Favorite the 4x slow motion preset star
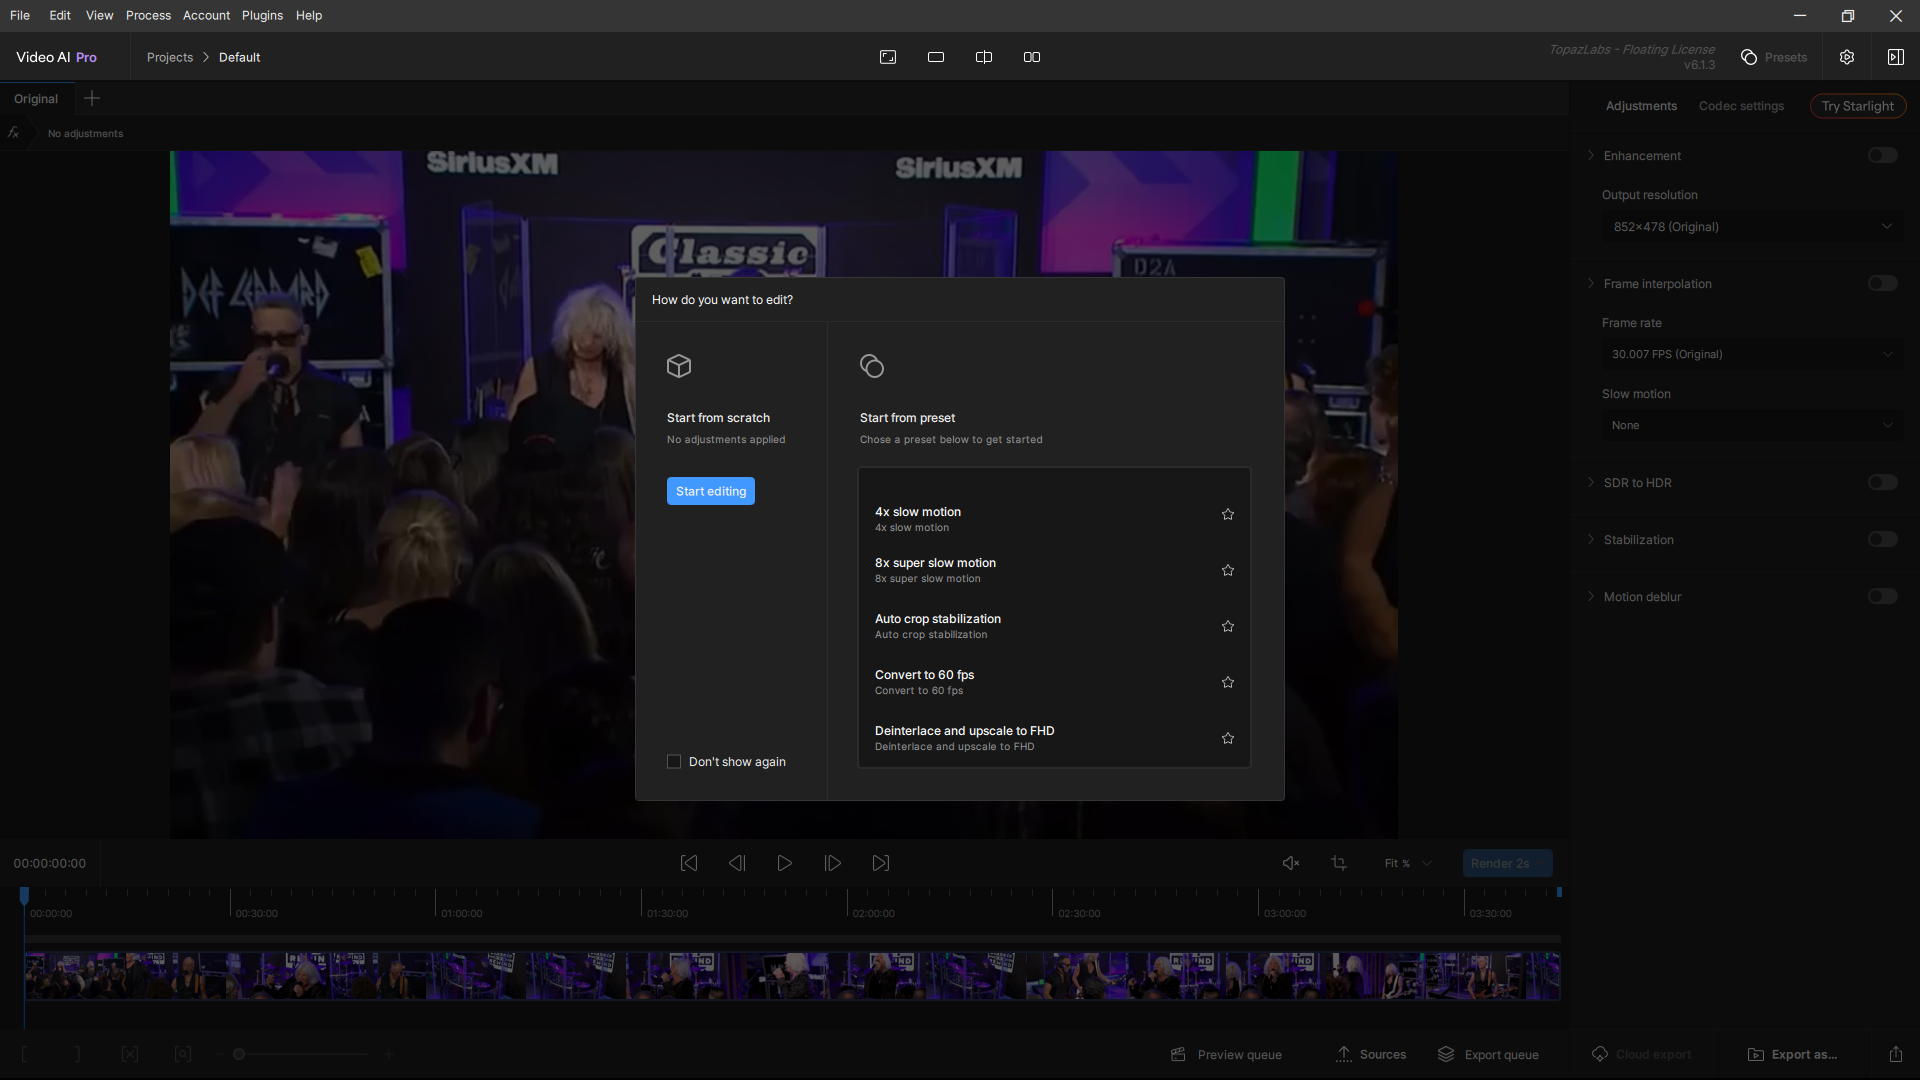Viewport: 1920px width, 1080px height. click(1228, 514)
